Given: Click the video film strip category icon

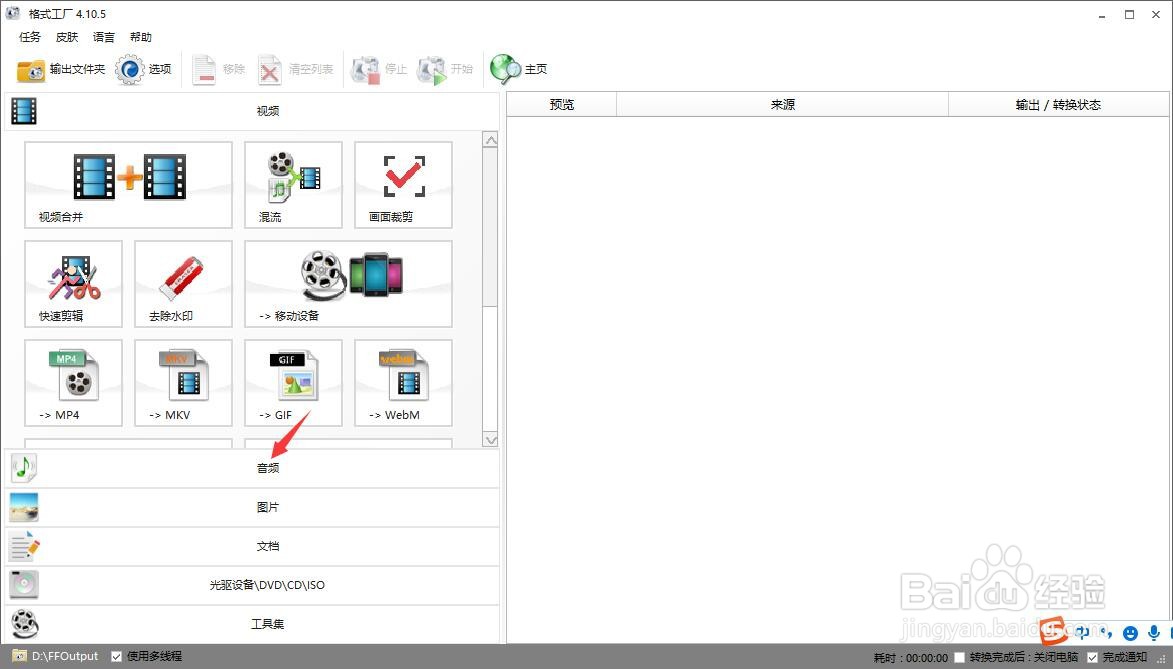Looking at the screenshot, I should tap(24, 111).
